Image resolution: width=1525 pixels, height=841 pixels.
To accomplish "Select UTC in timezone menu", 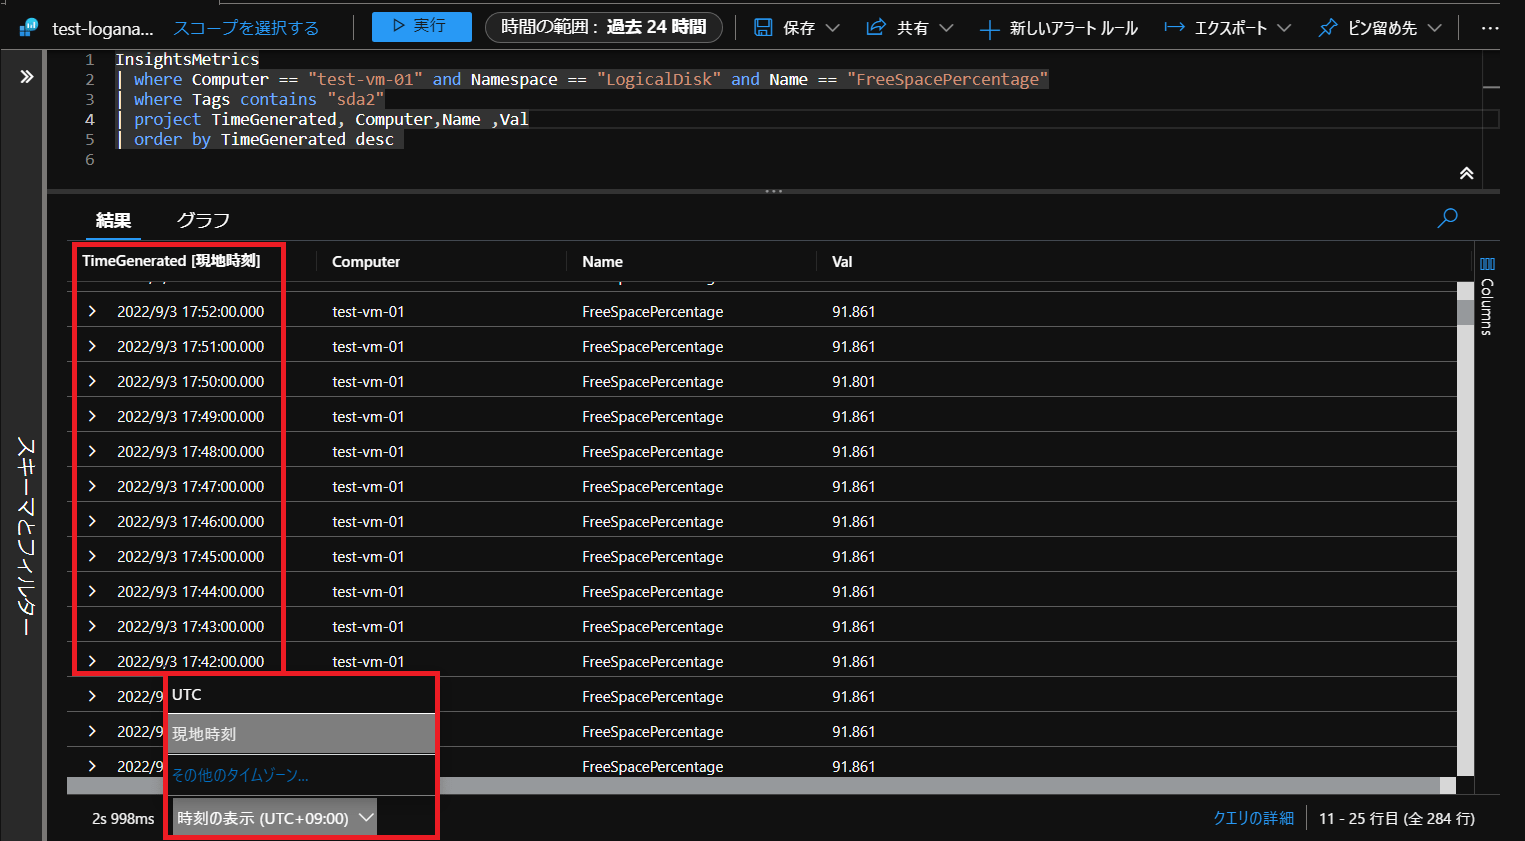I will (301, 695).
